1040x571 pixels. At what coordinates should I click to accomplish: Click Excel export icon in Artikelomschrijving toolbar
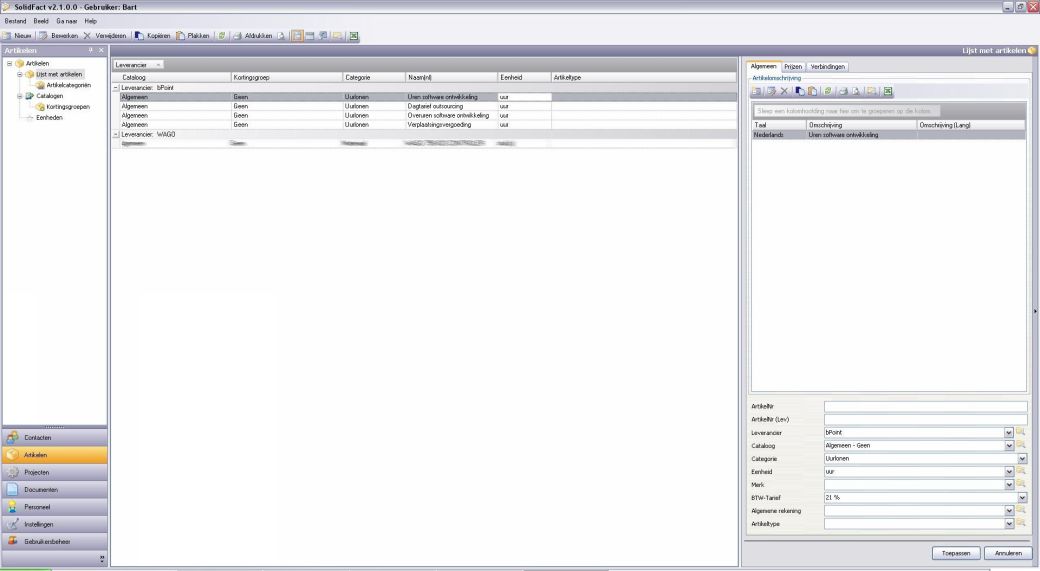(887, 91)
